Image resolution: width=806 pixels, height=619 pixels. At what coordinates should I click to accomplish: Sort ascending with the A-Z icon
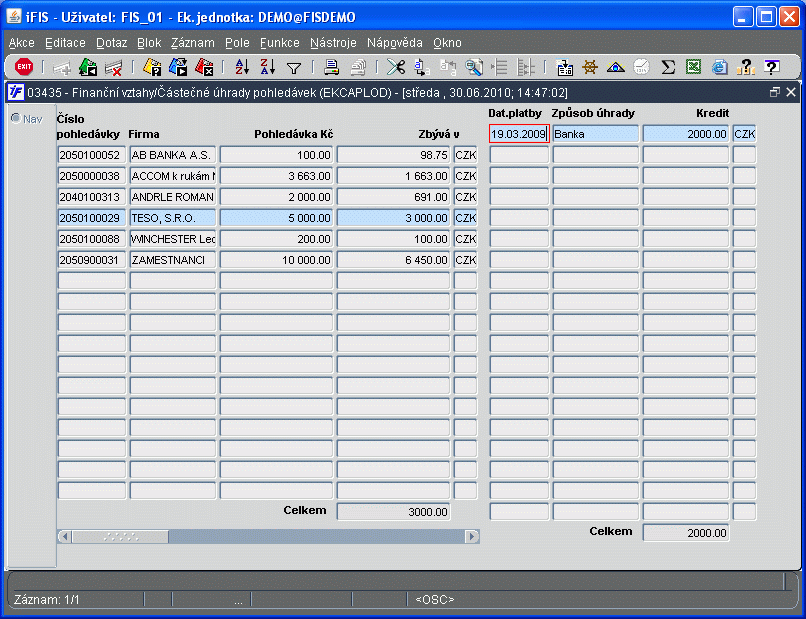[x=242, y=67]
